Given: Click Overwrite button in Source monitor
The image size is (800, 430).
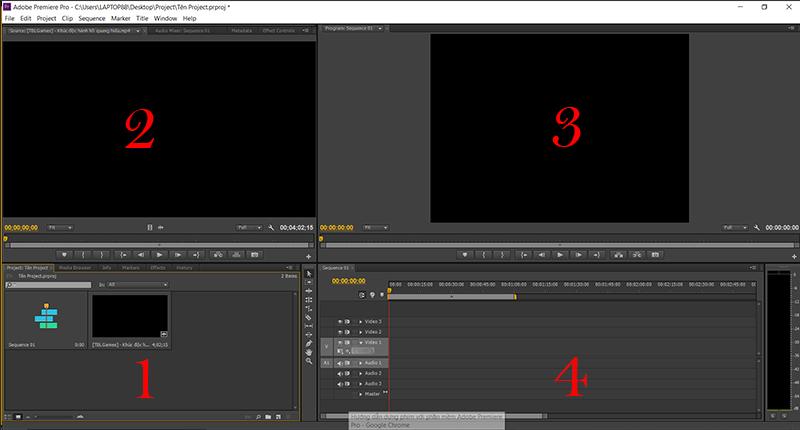Looking at the screenshot, I should (x=236, y=255).
